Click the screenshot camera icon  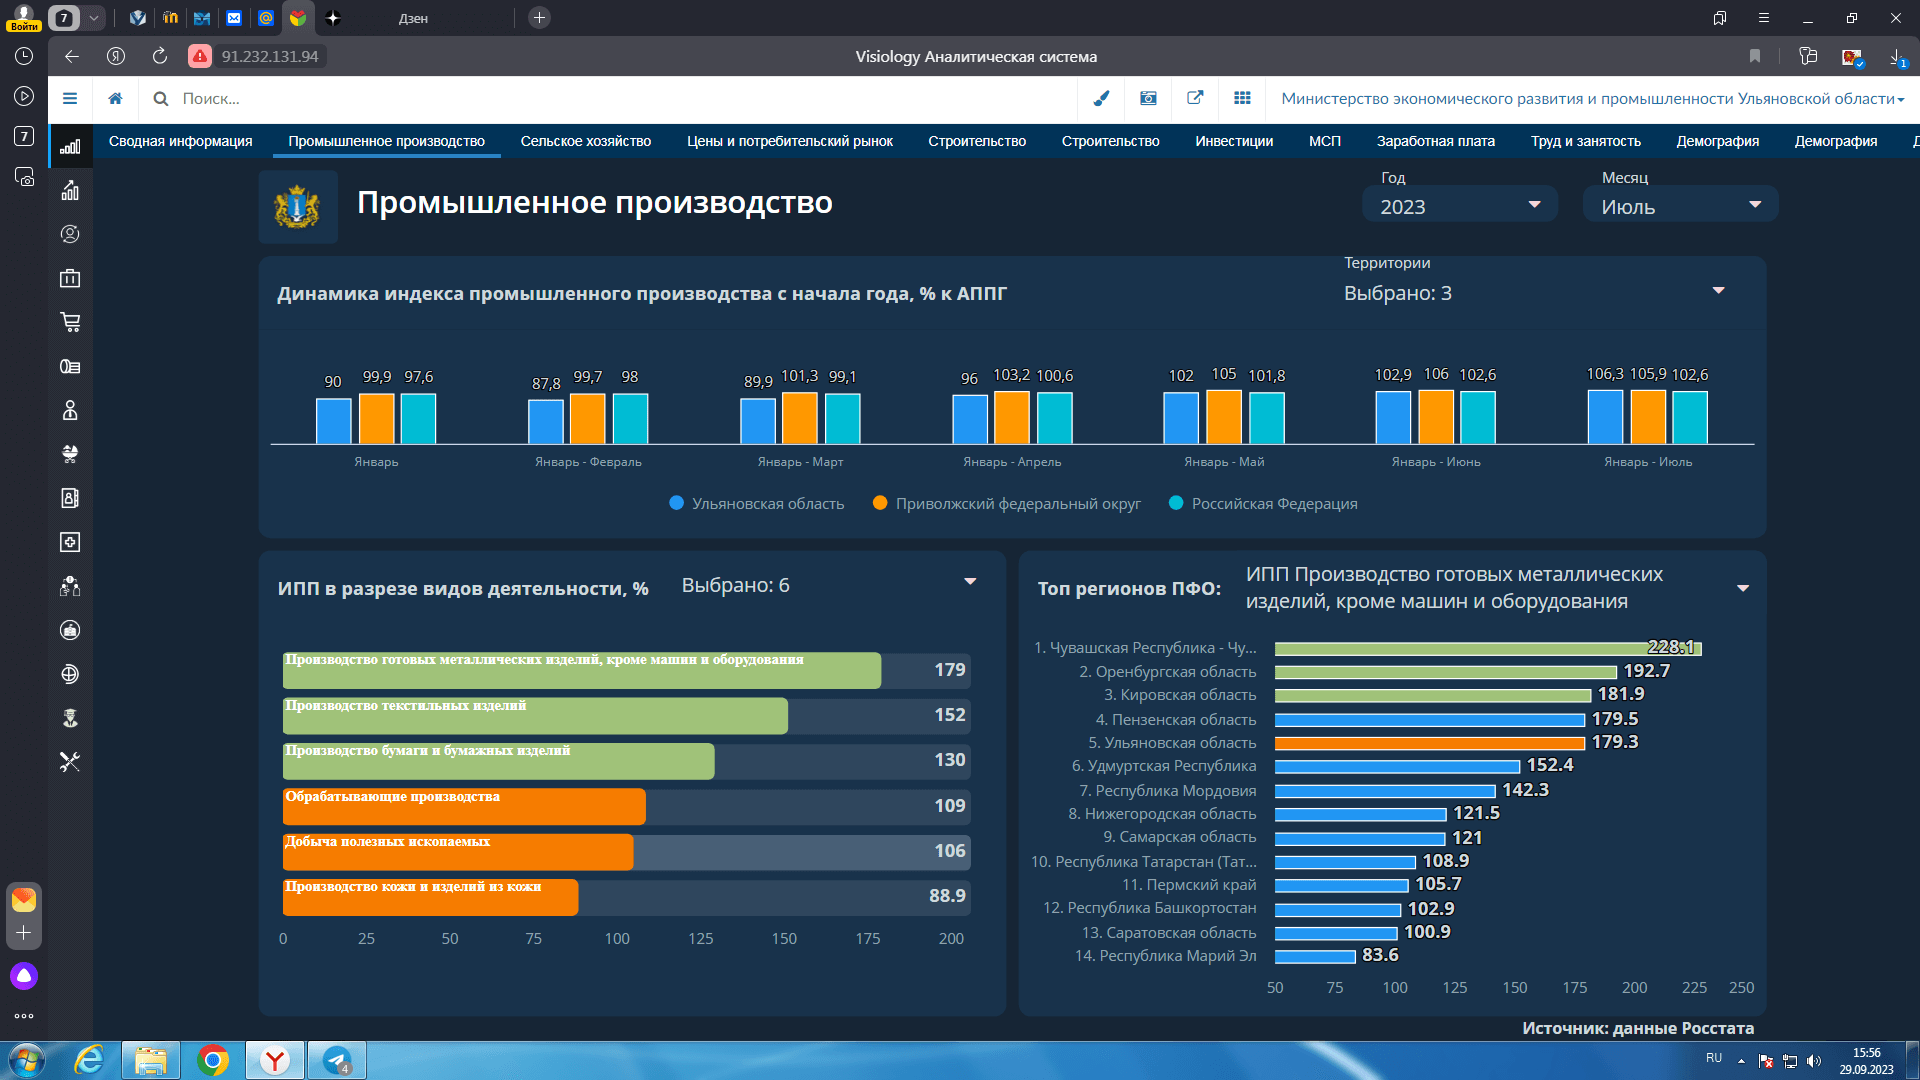click(1148, 98)
